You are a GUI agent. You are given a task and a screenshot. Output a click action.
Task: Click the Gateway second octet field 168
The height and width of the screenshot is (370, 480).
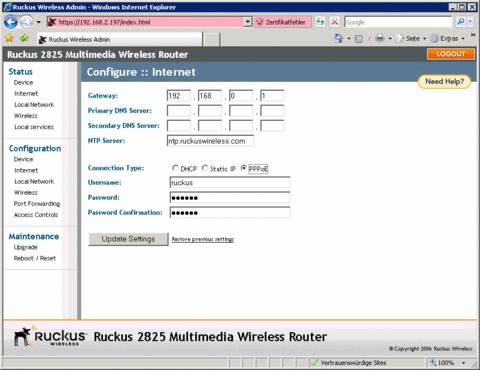coord(210,96)
